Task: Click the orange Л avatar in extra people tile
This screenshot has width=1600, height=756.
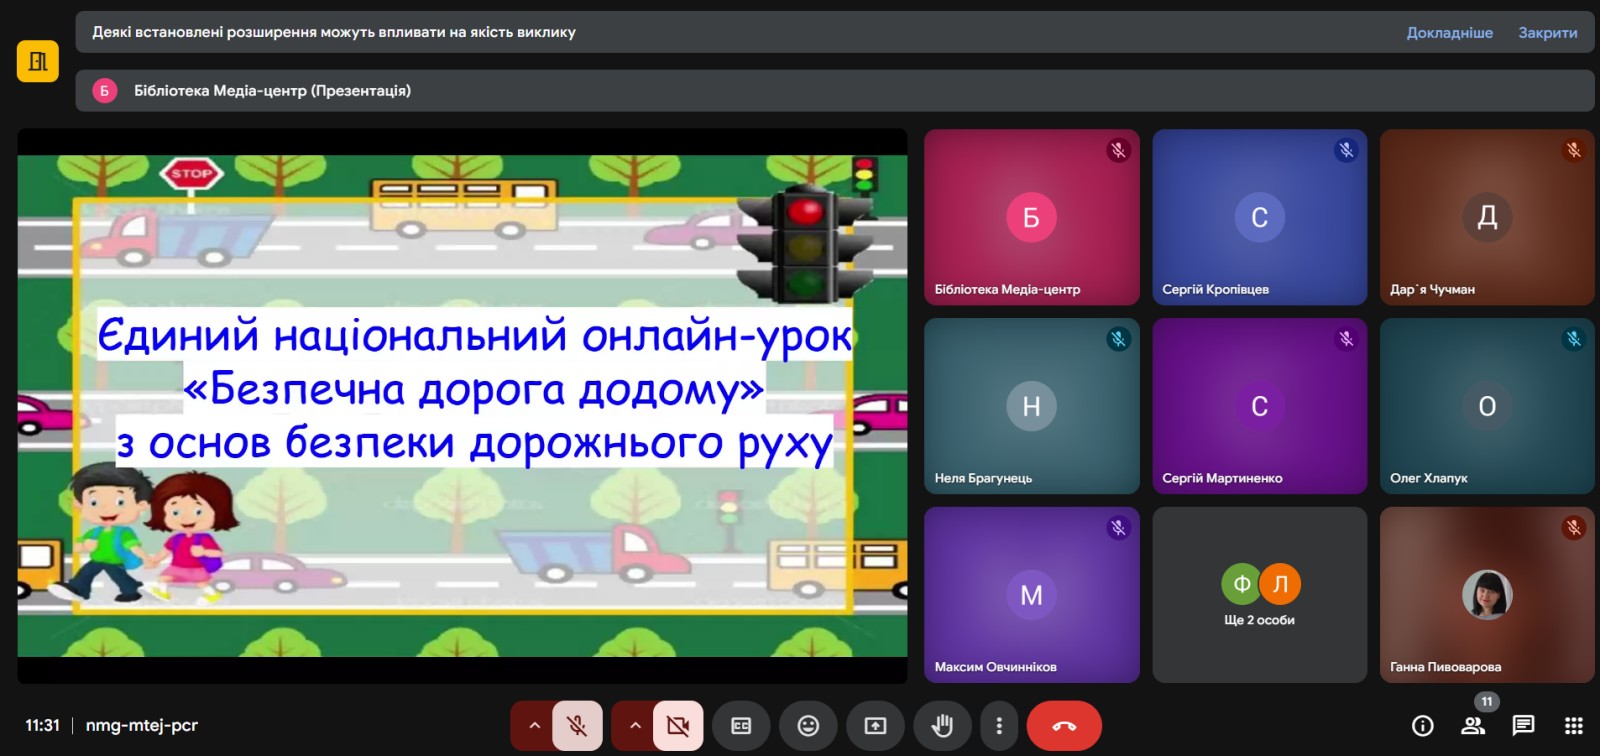Action: [1279, 584]
